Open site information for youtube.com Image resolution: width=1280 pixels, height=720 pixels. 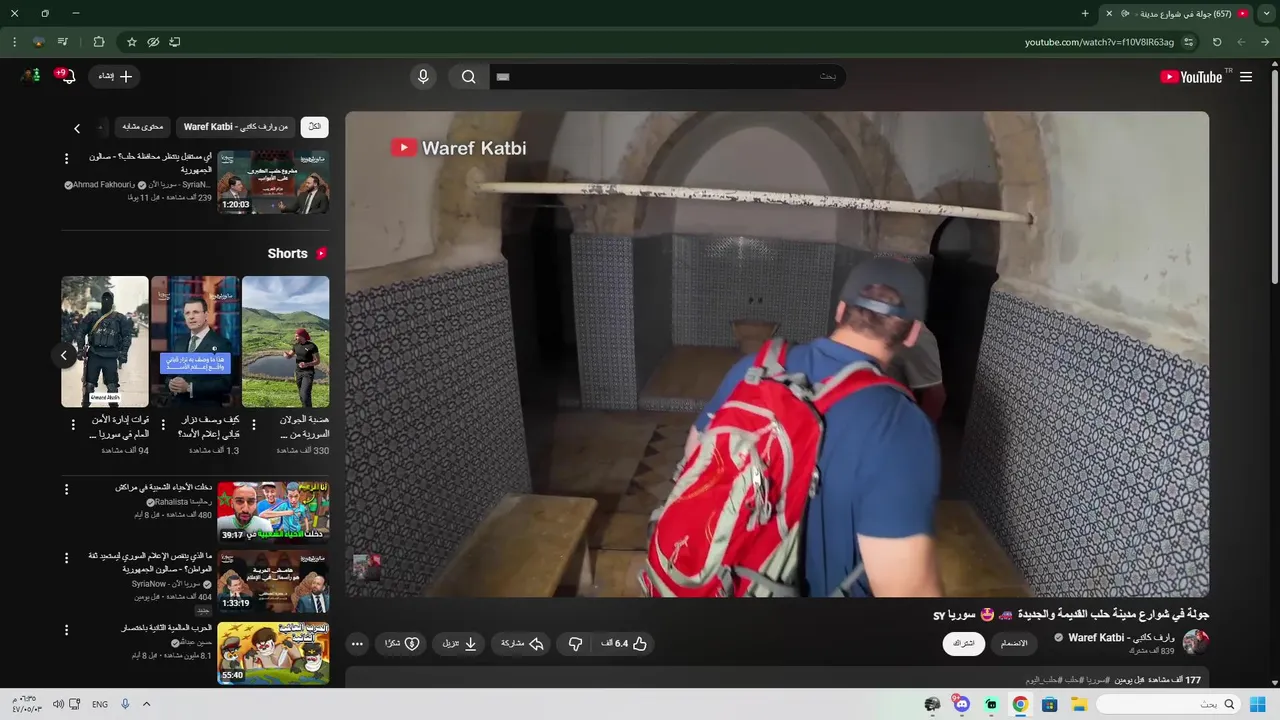point(1188,42)
